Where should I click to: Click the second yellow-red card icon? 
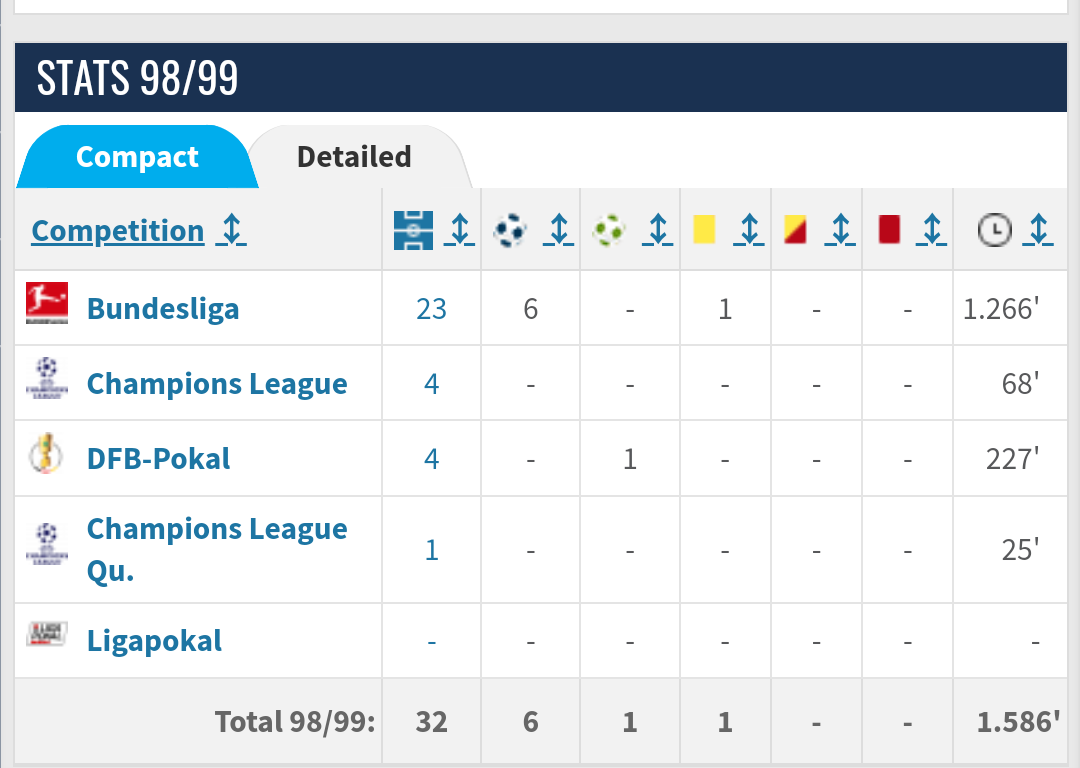point(796,229)
